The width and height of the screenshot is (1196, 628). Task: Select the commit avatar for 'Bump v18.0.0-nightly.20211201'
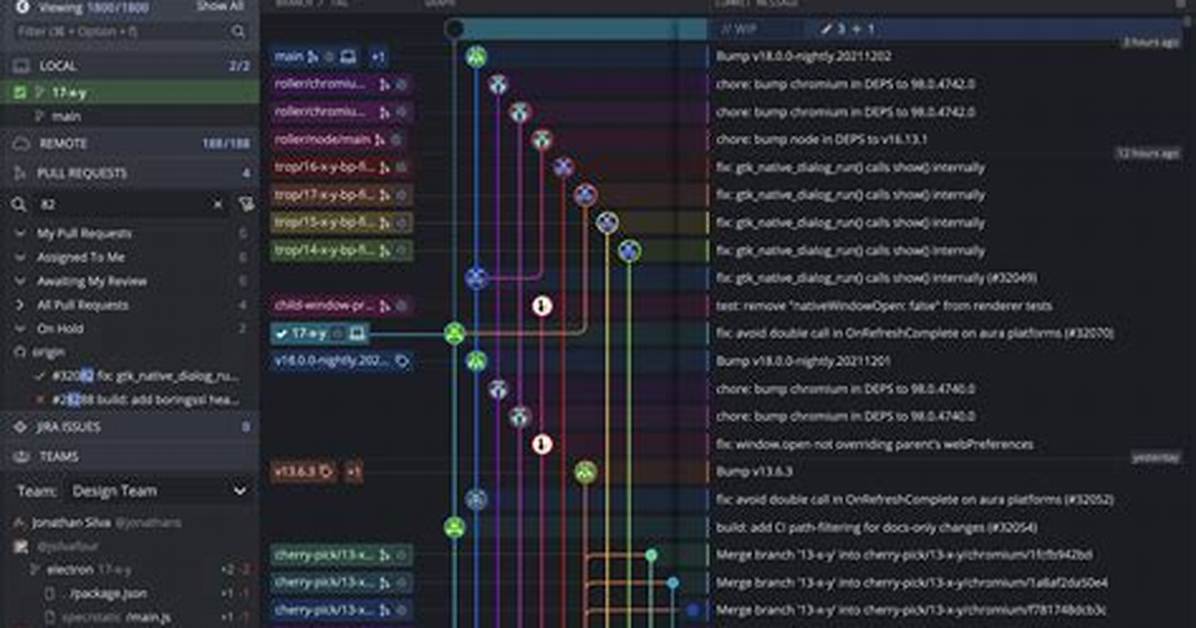point(477,361)
